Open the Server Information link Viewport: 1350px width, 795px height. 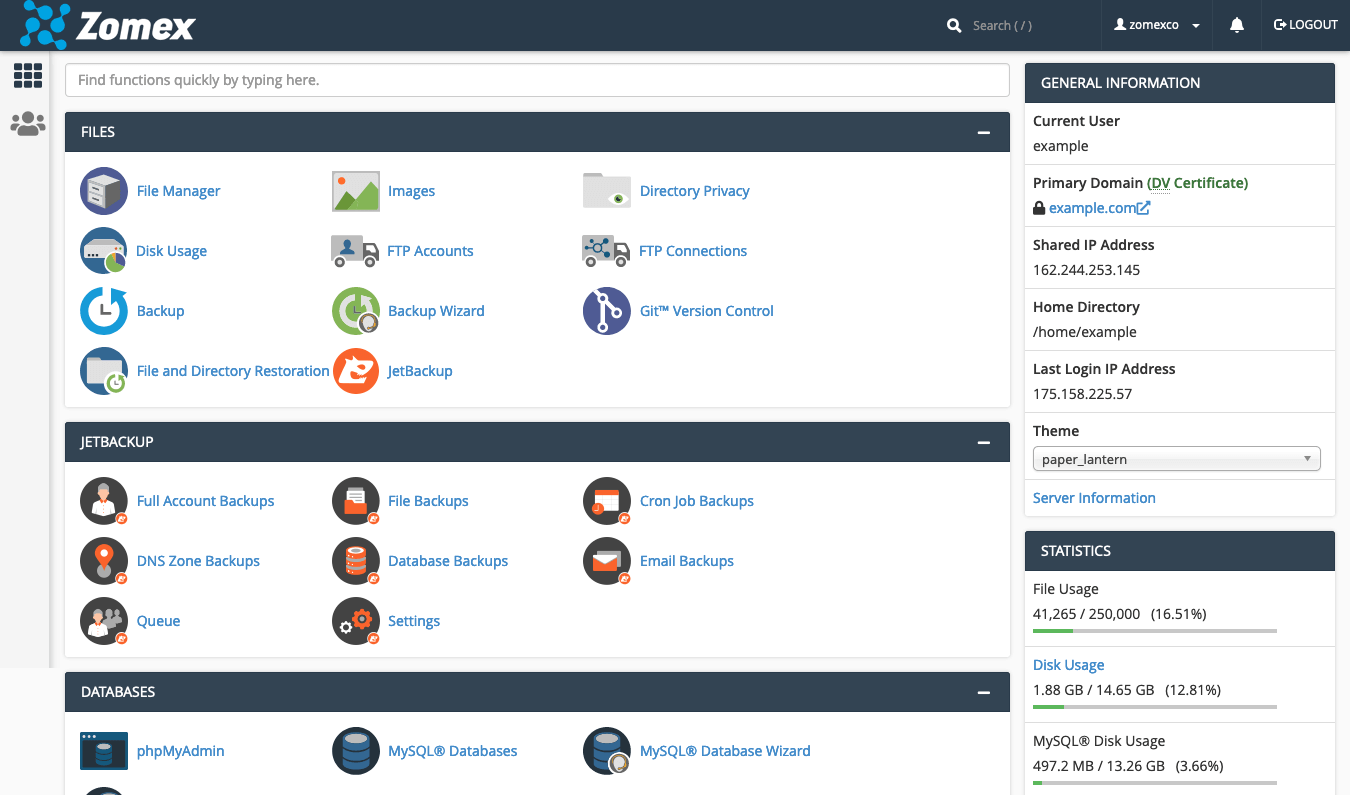tap(1094, 498)
